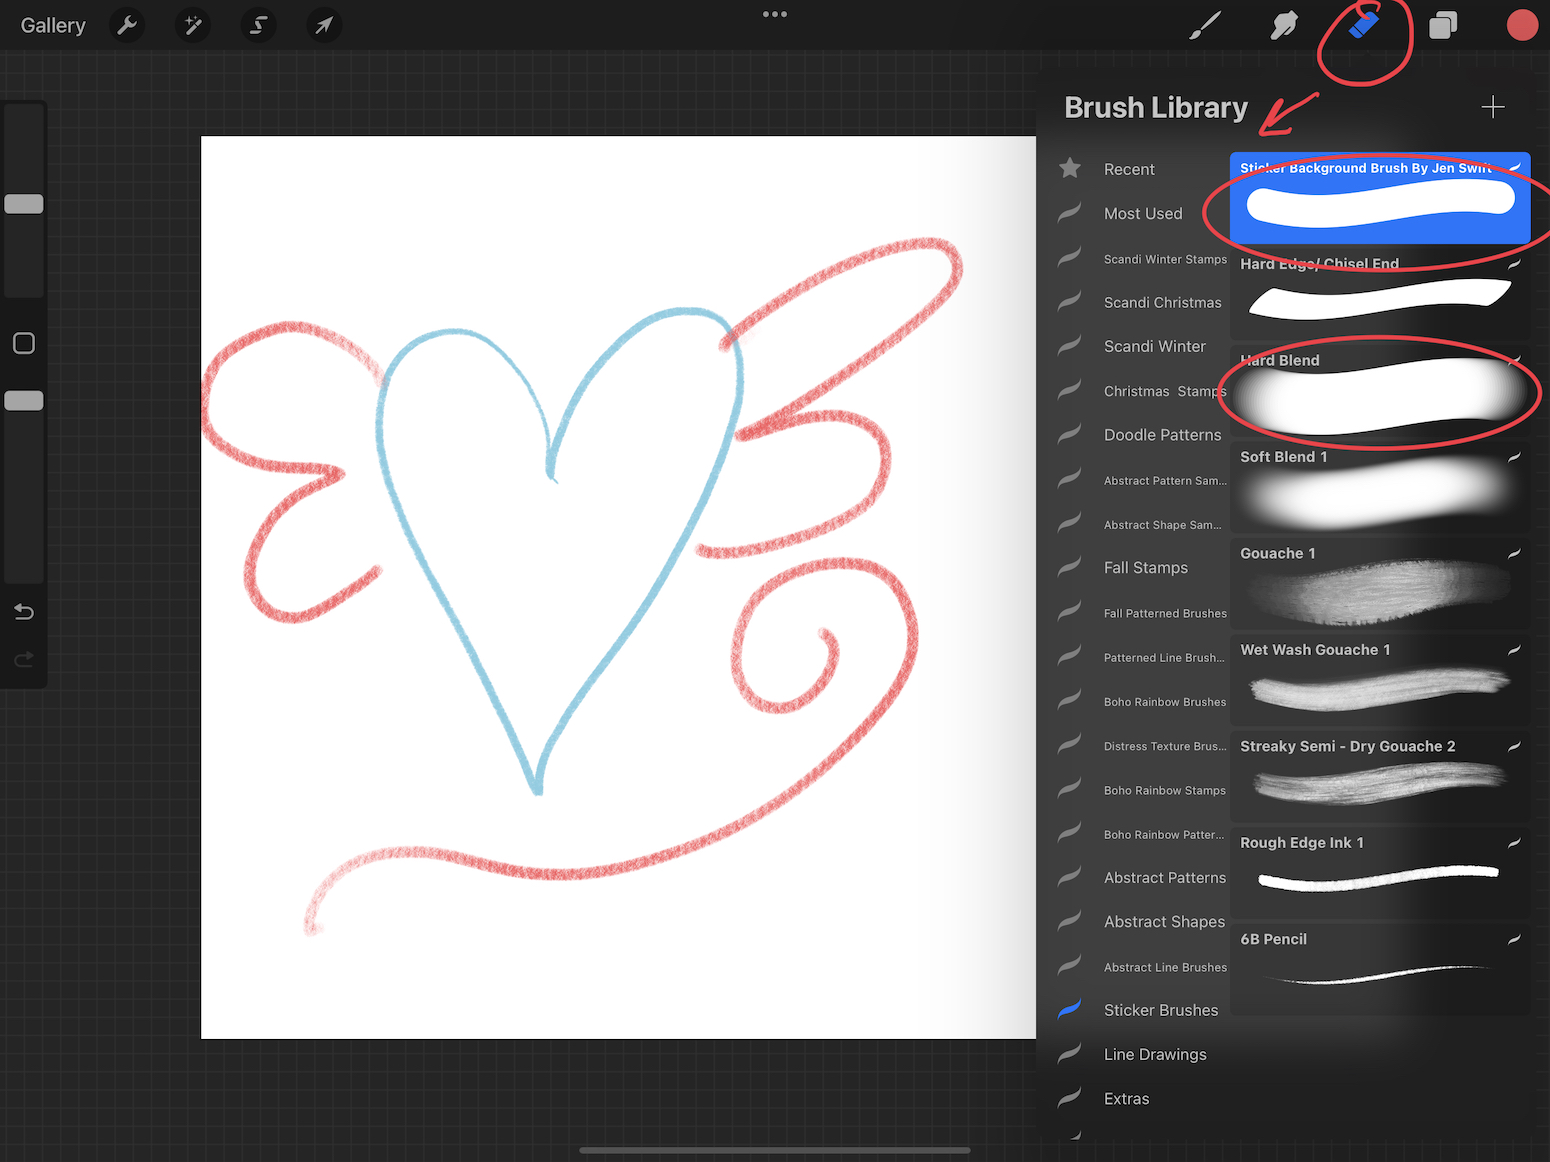The image size is (1550, 1162).
Task: Open the Actions menu with the wrench icon
Action: (x=127, y=25)
